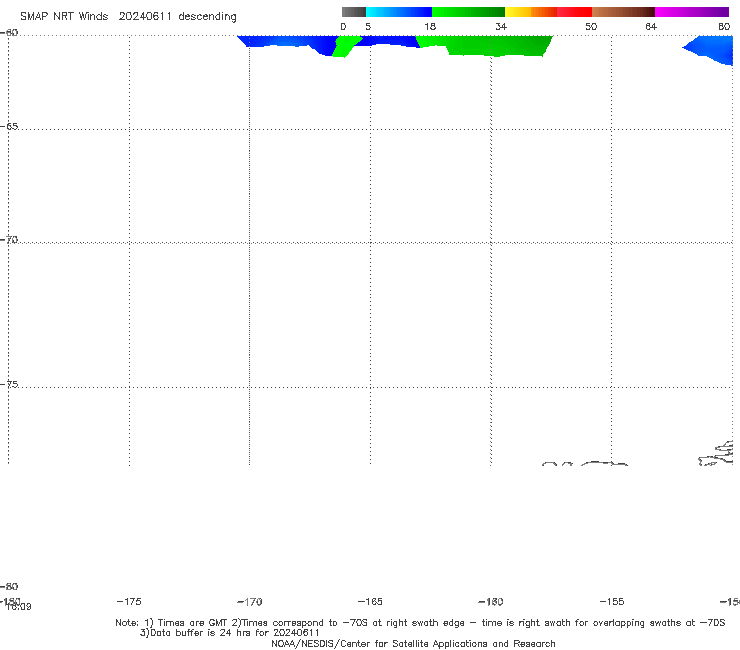Click the longitude axis label '-165'
This screenshot has height=650, width=740.
click(370, 602)
